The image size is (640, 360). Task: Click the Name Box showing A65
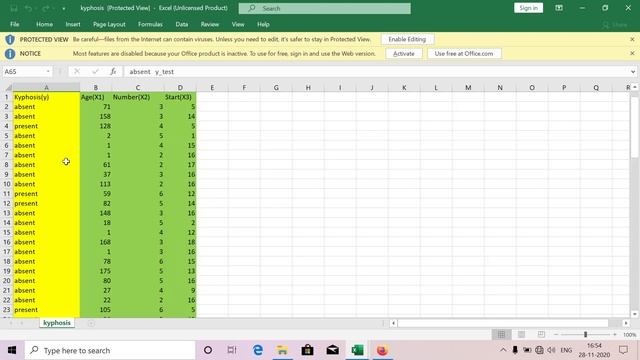tap(24, 71)
